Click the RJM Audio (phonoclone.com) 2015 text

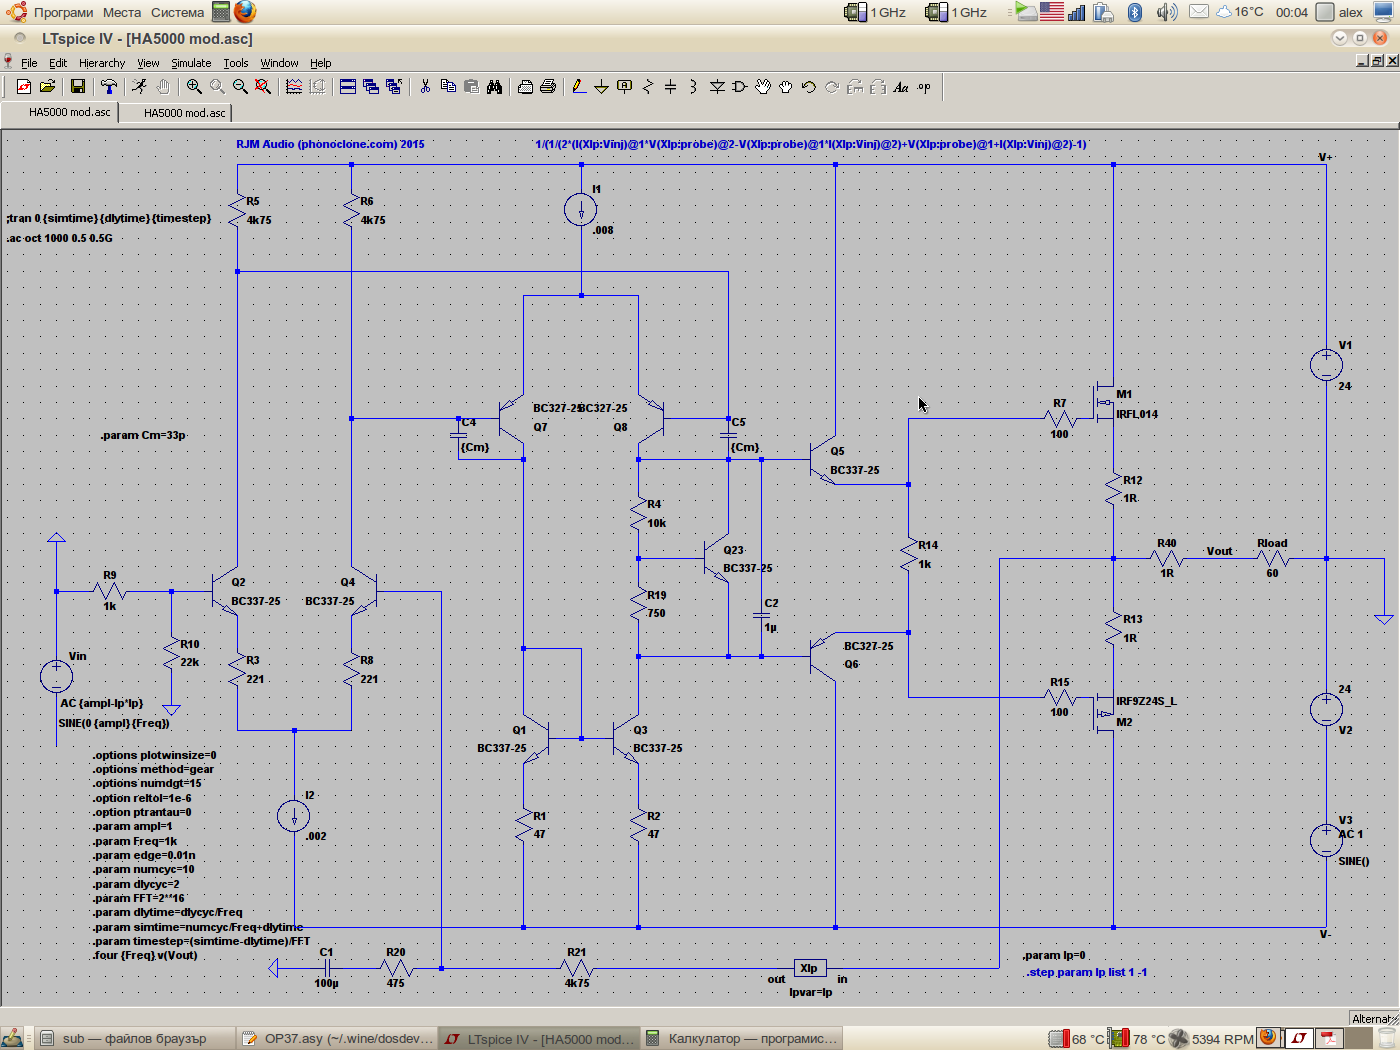point(330,144)
